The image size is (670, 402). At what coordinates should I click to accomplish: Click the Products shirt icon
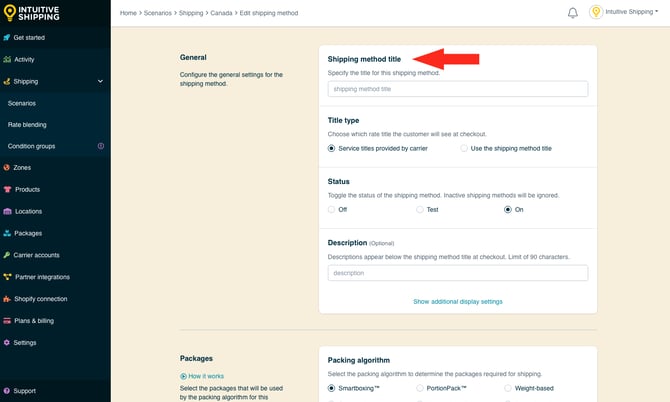(x=7, y=189)
